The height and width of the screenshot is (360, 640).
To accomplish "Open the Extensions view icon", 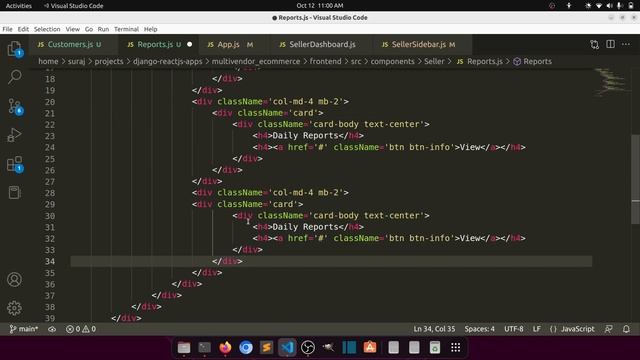I will click(15, 164).
